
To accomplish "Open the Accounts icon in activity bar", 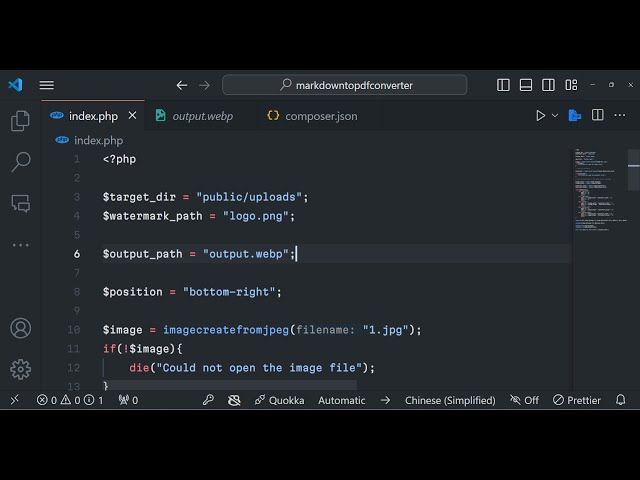I will pos(20,328).
